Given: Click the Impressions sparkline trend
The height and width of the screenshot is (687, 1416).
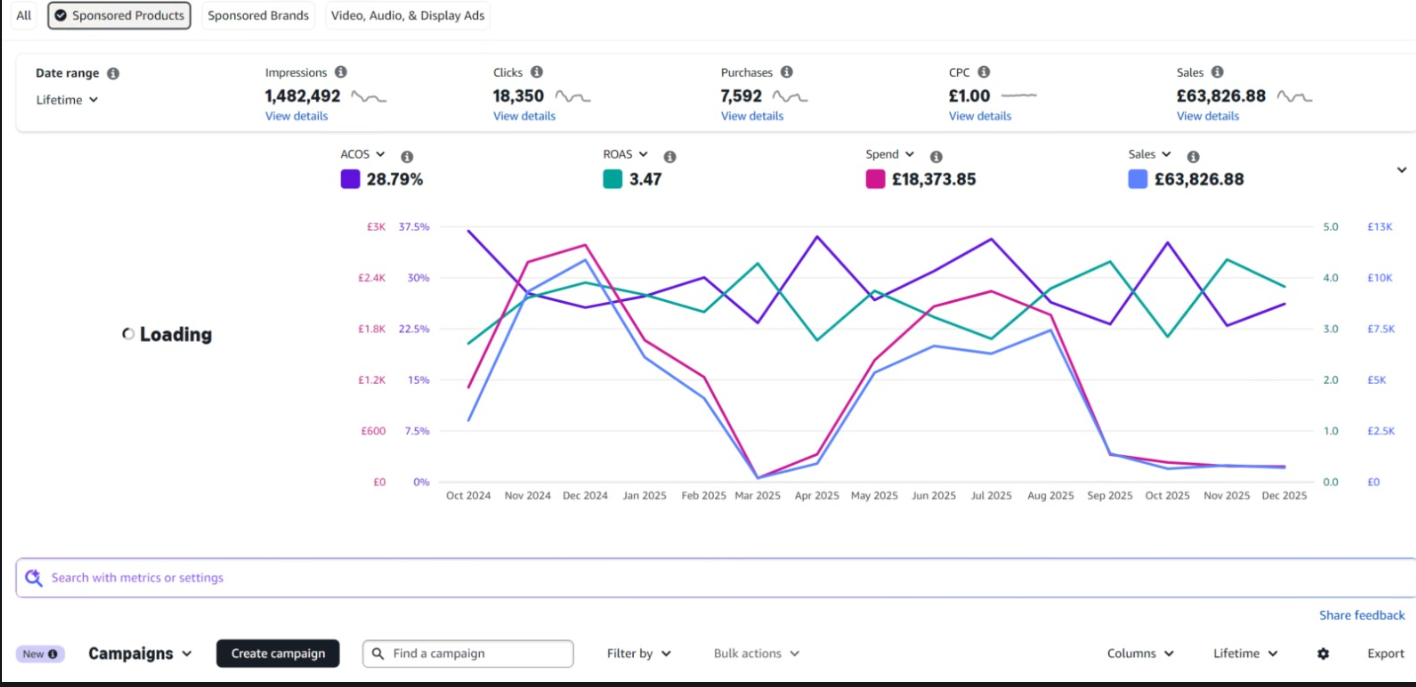Looking at the screenshot, I should [x=368, y=97].
